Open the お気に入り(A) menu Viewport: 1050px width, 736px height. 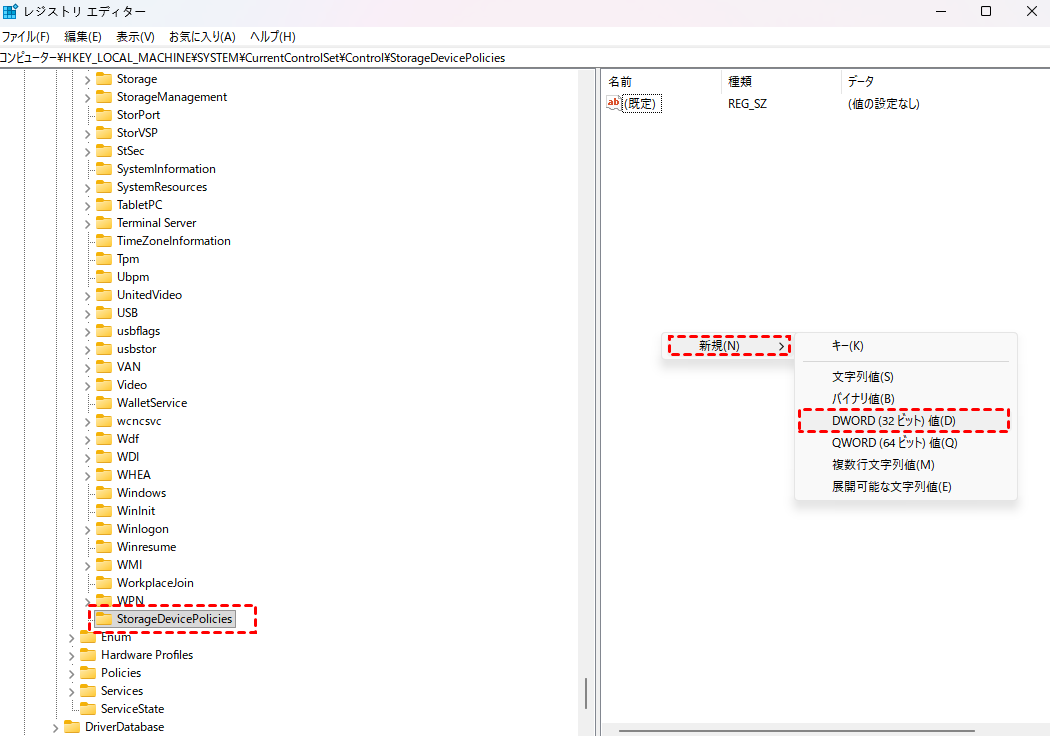click(x=202, y=37)
